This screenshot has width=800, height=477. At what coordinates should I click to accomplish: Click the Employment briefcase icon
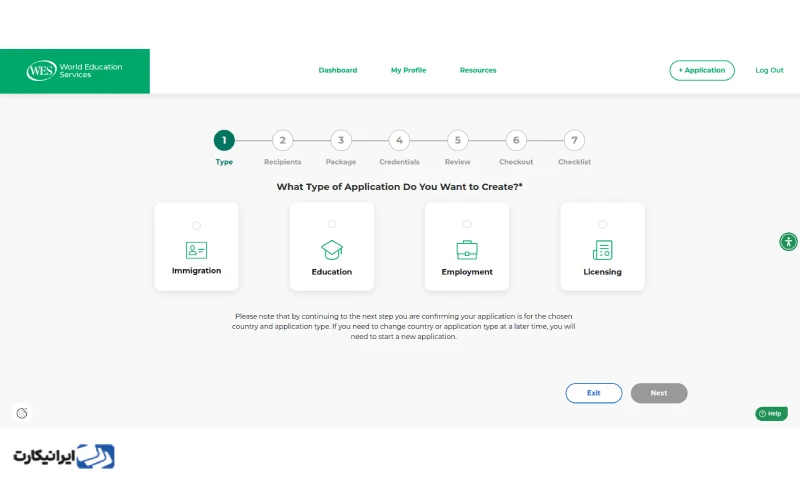(x=467, y=250)
